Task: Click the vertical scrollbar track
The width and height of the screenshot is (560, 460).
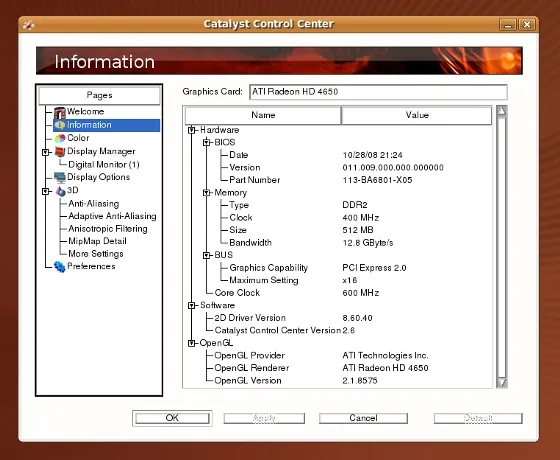Action: click(x=502, y=247)
